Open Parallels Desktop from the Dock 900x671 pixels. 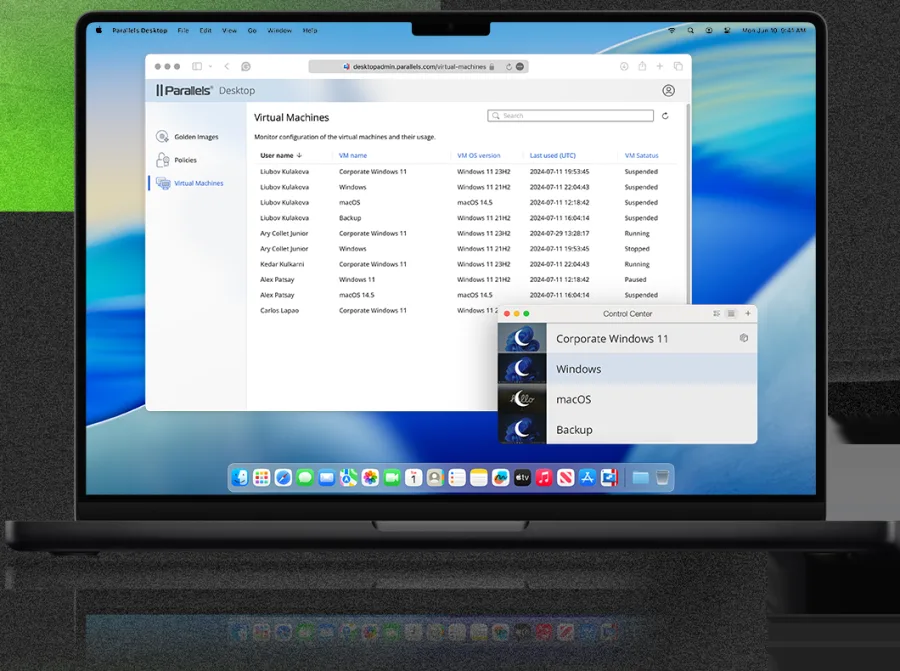(609, 478)
